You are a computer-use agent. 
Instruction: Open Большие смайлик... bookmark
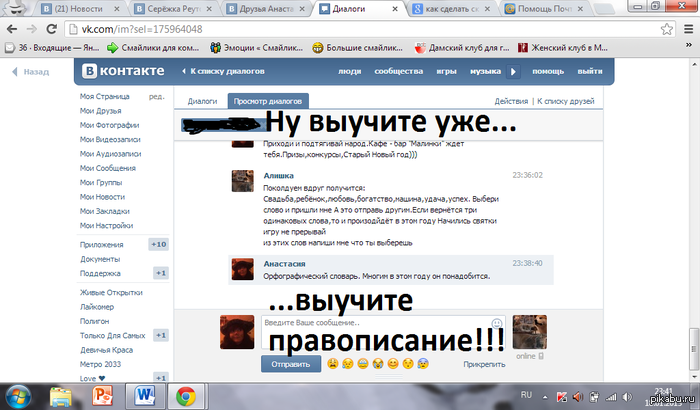point(358,47)
